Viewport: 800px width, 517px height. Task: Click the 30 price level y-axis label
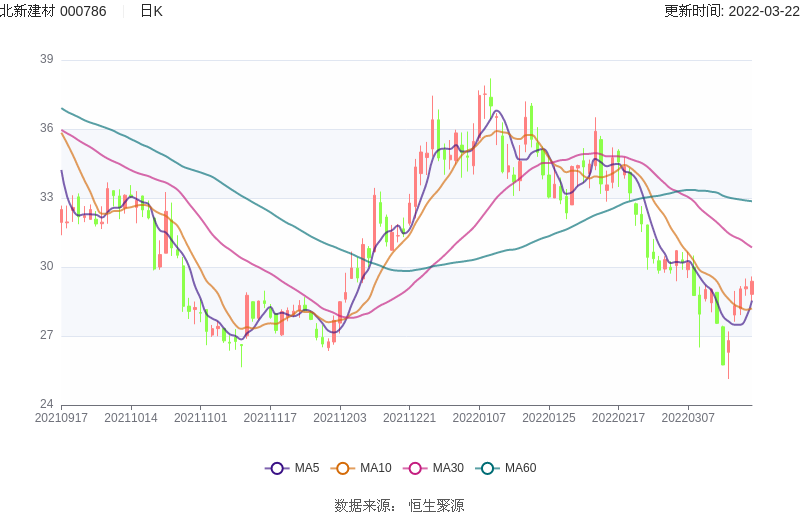[x=47, y=267]
